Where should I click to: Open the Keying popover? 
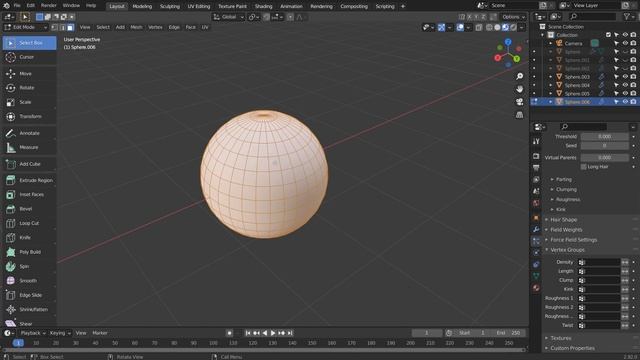pyautogui.click(x=60, y=333)
